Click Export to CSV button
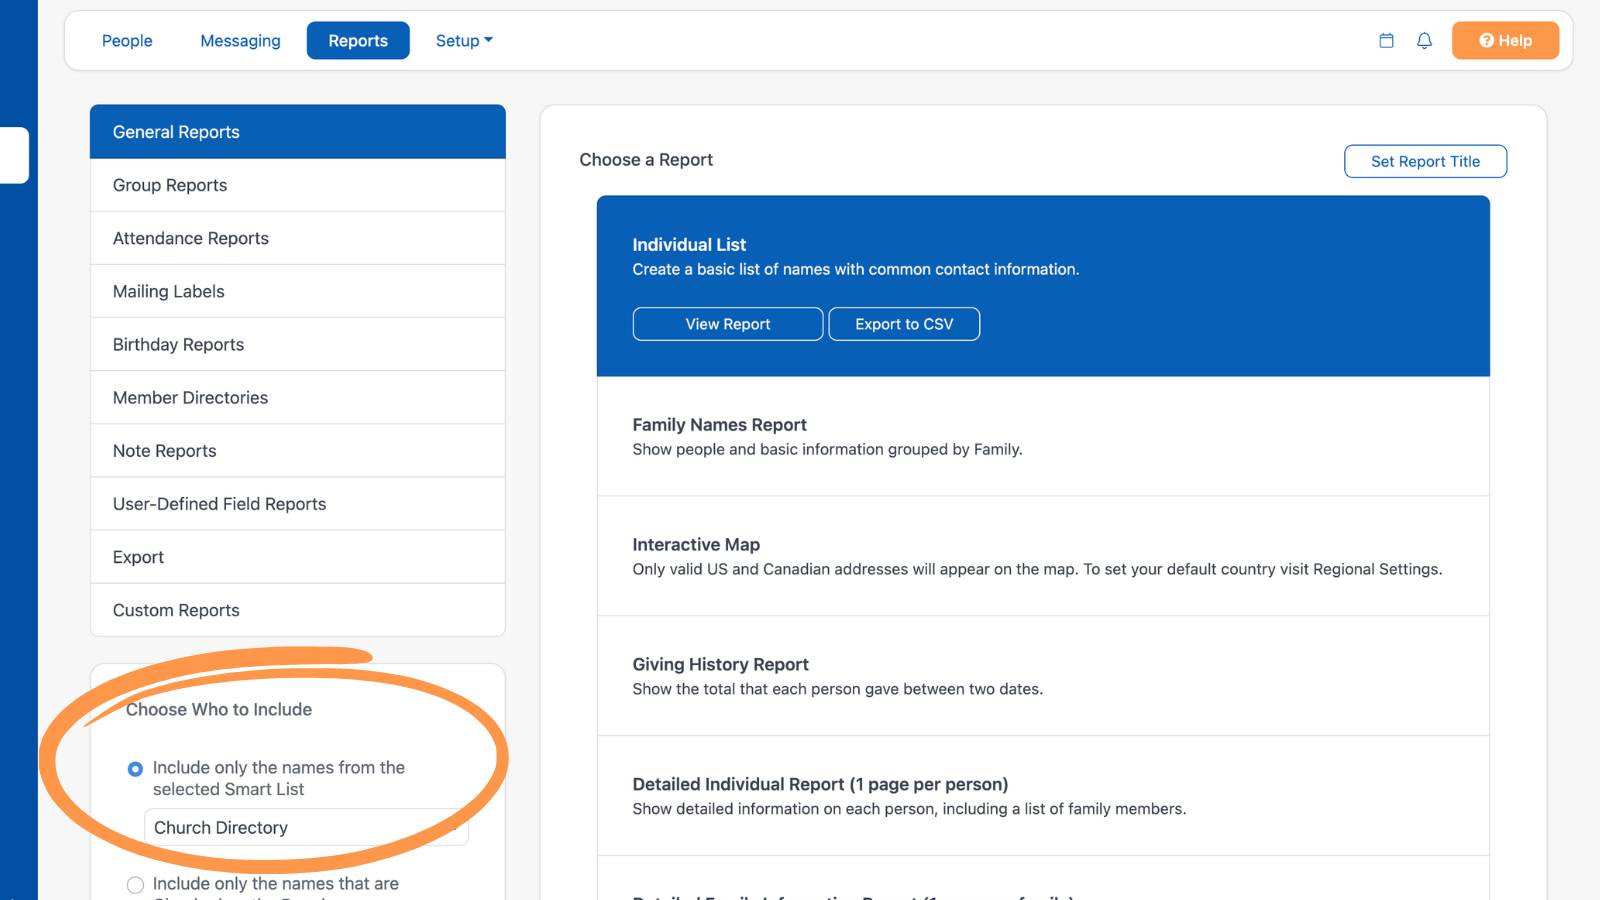 click(x=904, y=324)
